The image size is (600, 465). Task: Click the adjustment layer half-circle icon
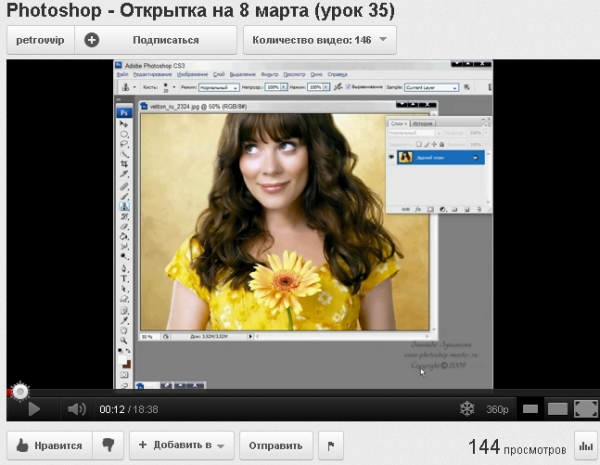443,209
